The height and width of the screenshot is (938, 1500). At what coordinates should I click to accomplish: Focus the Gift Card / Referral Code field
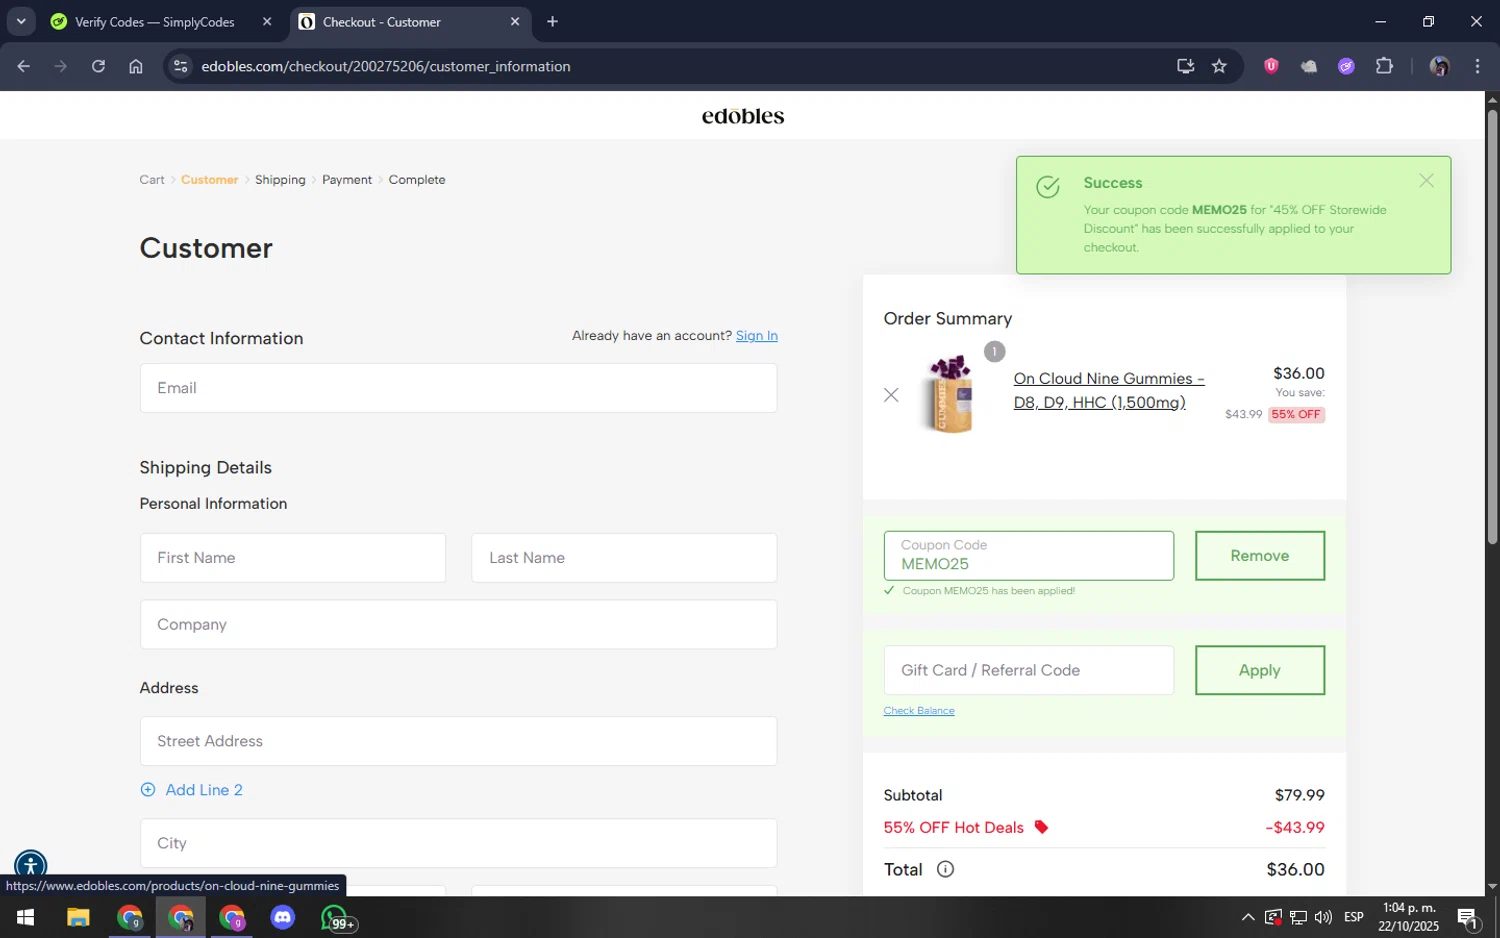point(1028,670)
